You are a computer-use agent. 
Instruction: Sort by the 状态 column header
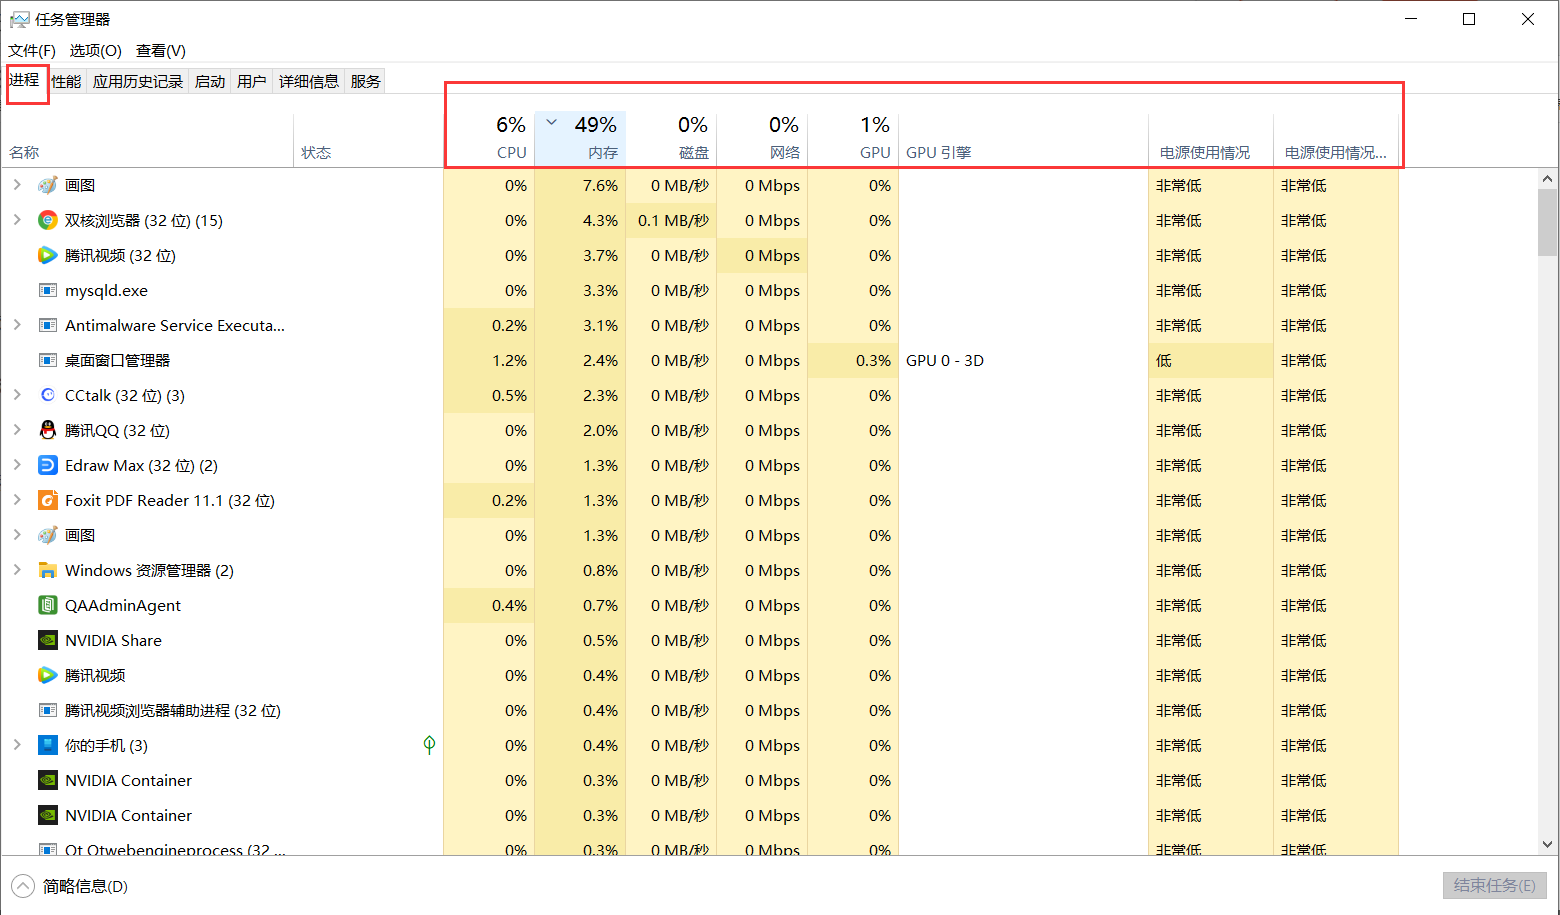pos(369,138)
